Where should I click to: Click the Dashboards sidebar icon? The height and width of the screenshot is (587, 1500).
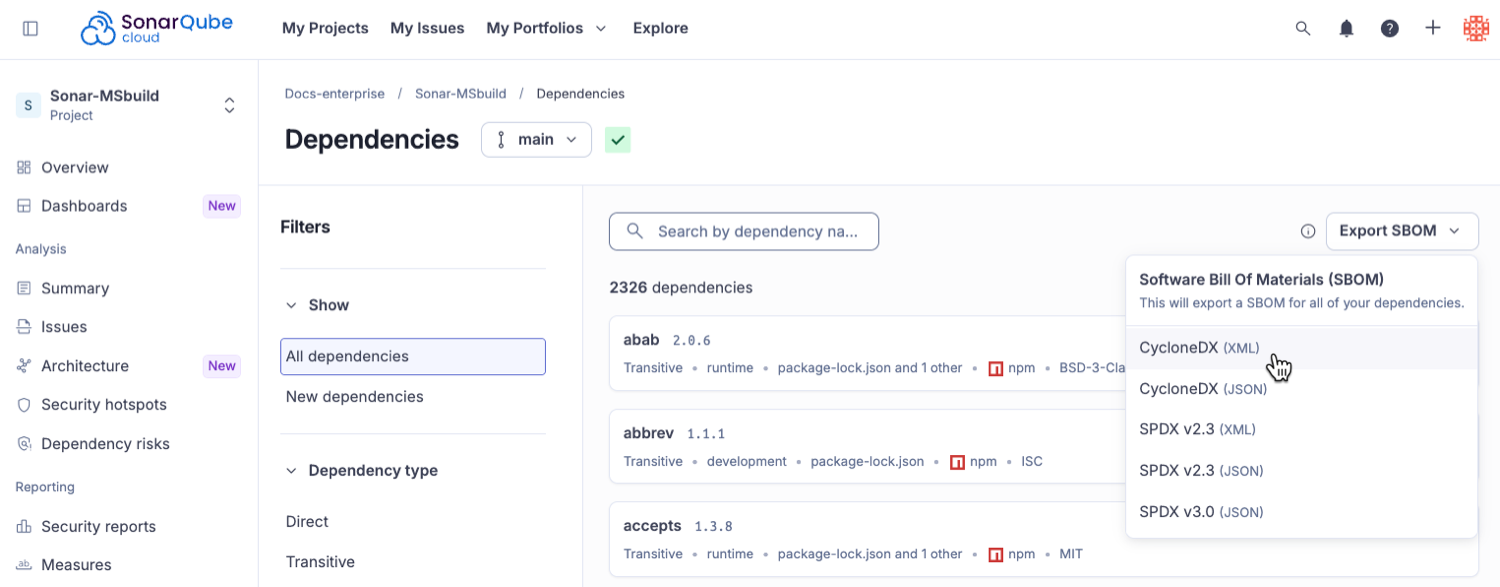pos(24,206)
